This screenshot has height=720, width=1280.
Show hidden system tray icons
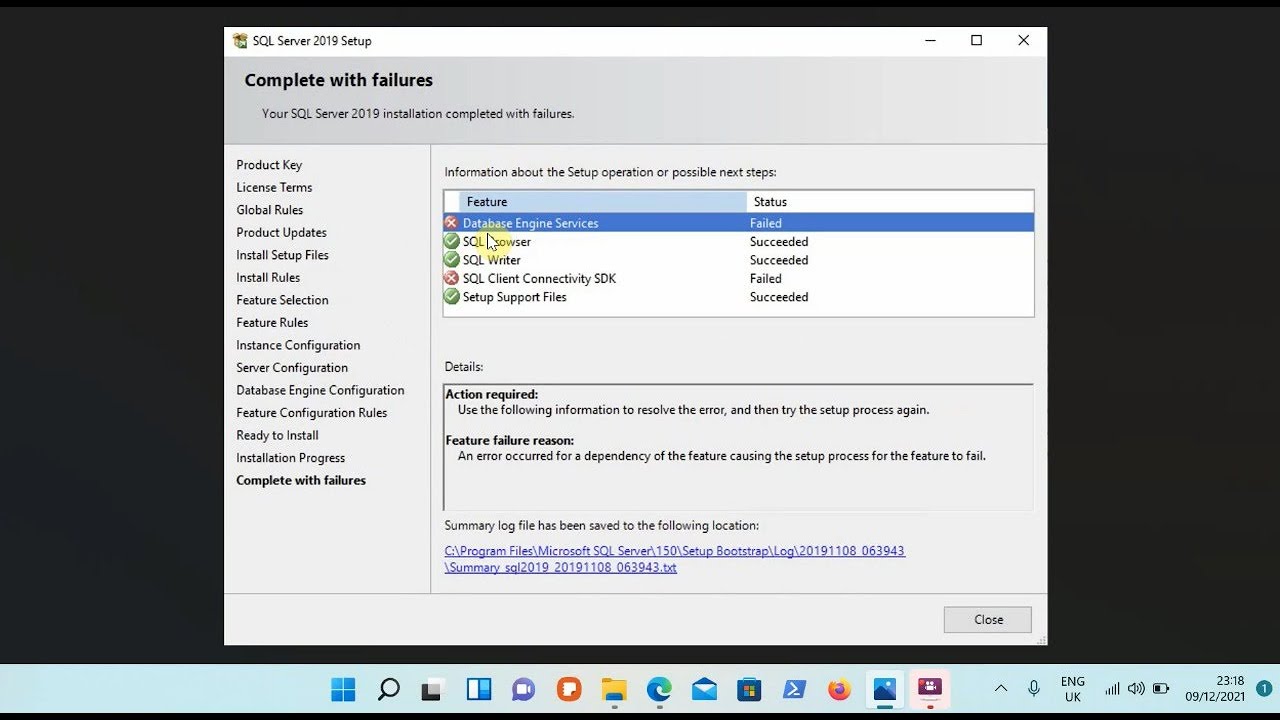coord(1001,689)
